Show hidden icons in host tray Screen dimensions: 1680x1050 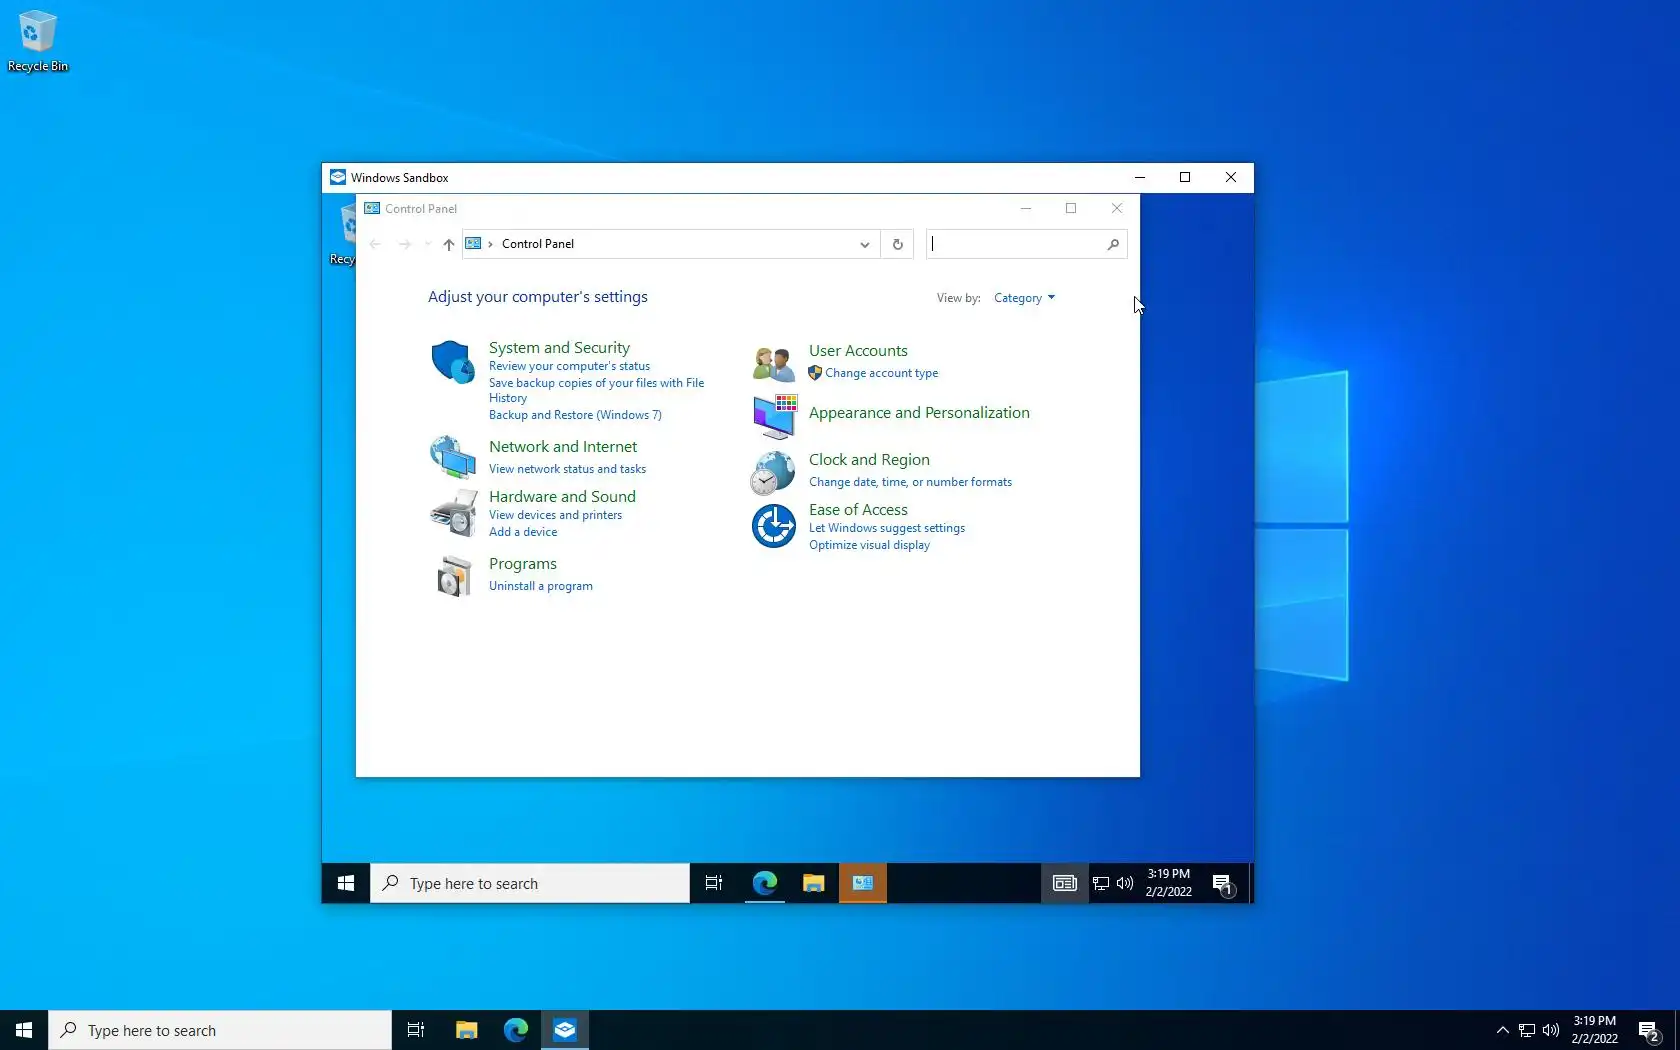pyautogui.click(x=1502, y=1030)
